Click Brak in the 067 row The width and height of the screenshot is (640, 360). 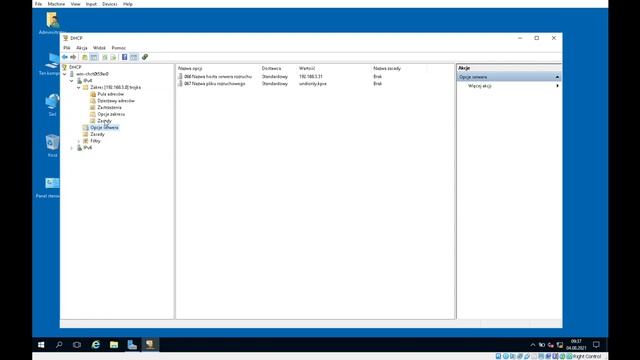378,84
